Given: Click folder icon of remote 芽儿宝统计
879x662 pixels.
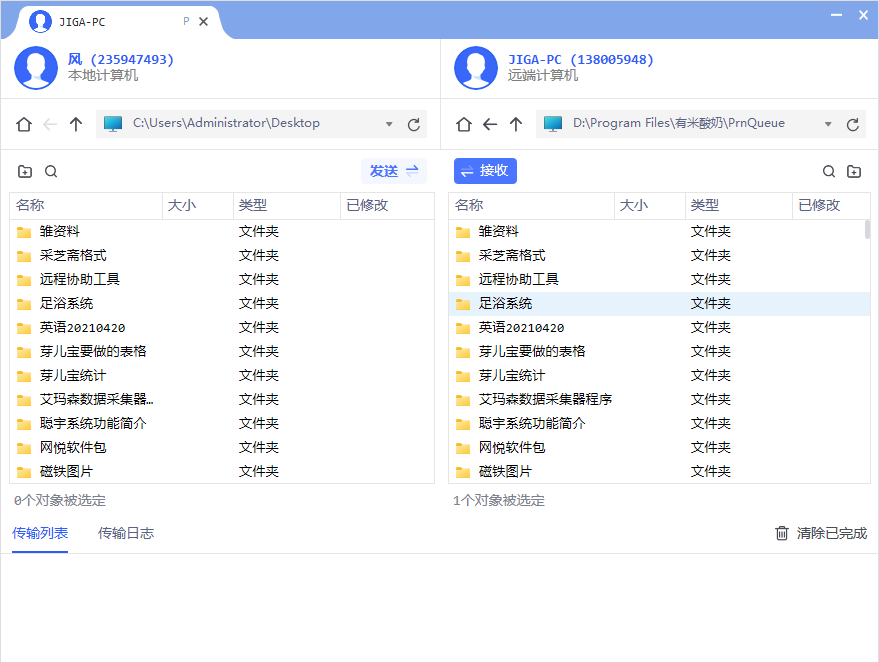Looking at the screenshot, I should [462, 376].
